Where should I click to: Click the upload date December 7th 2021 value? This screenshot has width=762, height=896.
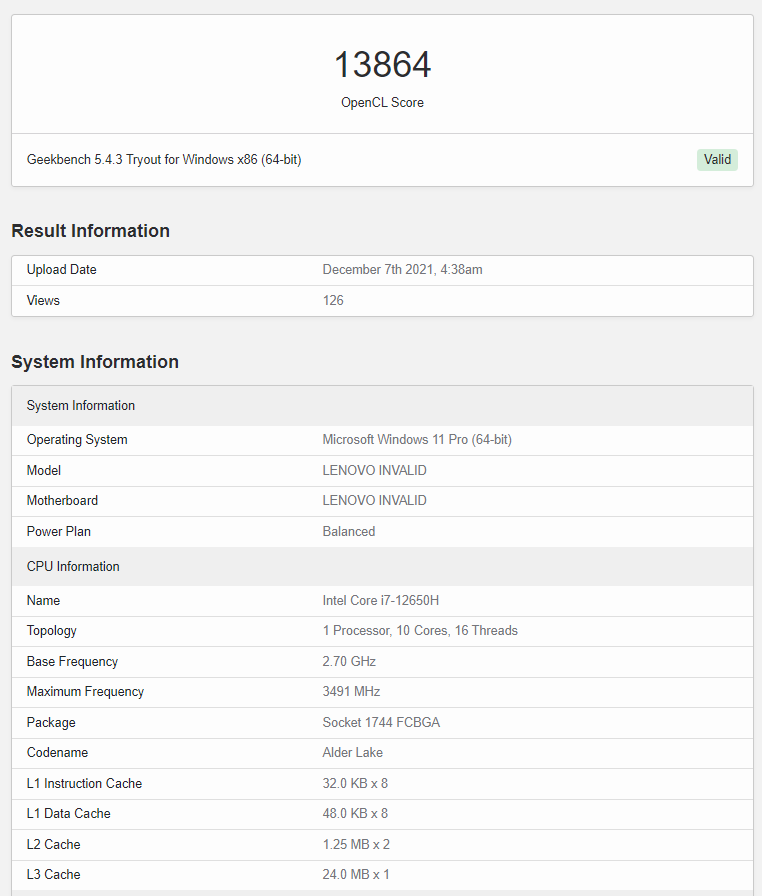pos(402,270)
